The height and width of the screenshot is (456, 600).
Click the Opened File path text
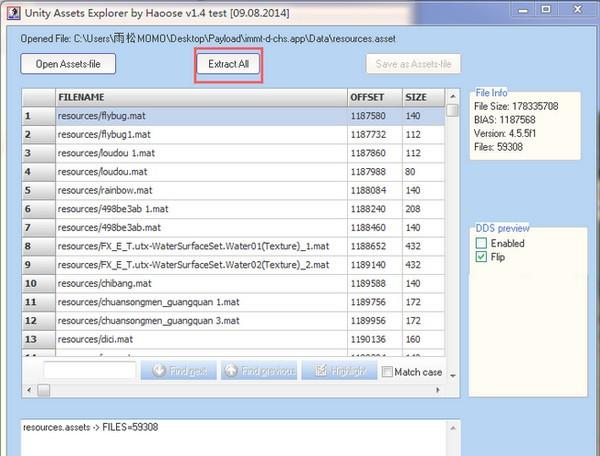coord(208,39)
